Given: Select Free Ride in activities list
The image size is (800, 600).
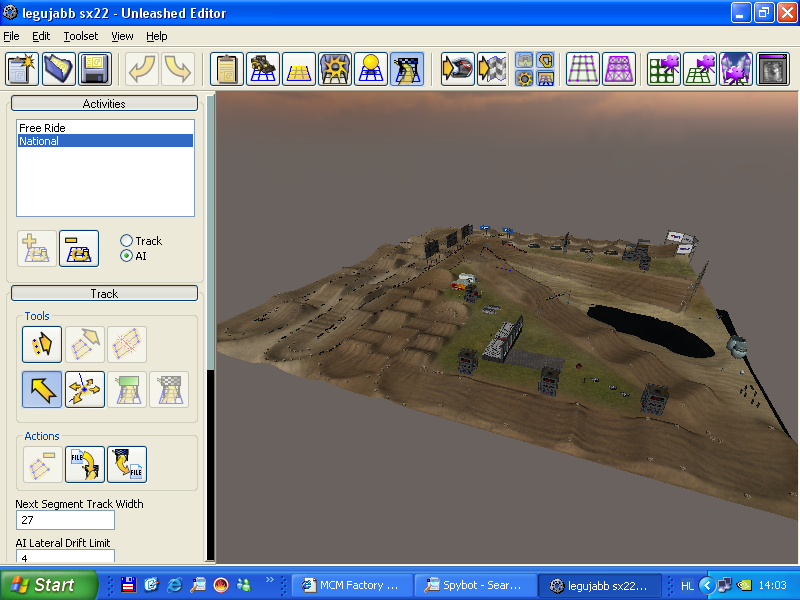Looking at the screenshot, I should tap(42, 128).
